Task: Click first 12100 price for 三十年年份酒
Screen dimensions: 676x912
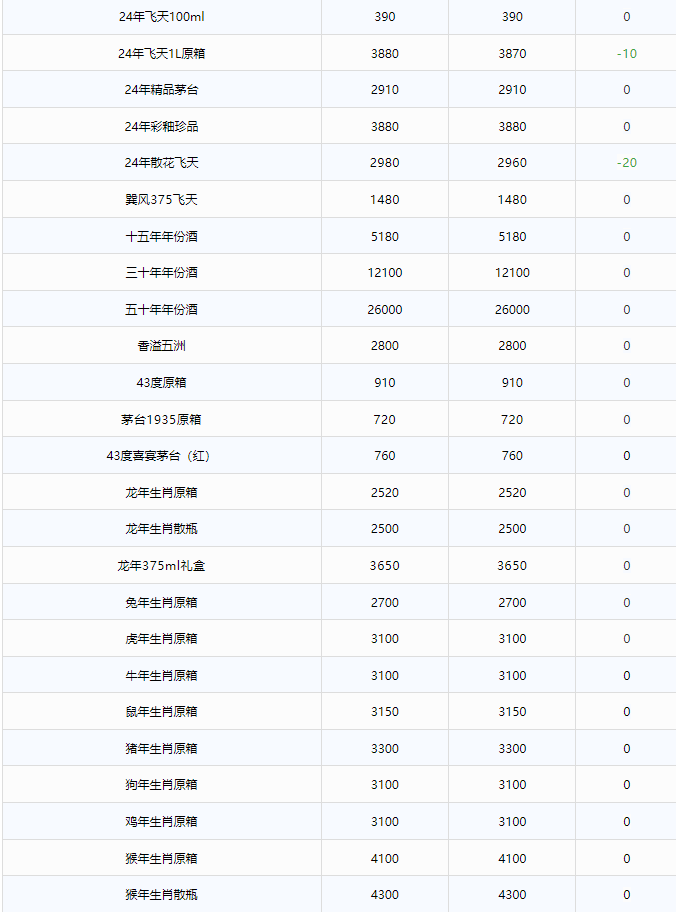Action: [385, 272]
